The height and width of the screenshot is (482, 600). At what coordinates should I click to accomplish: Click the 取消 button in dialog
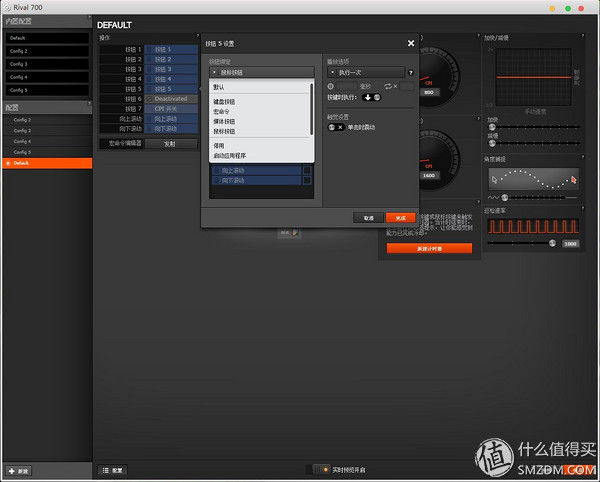tap(369, 217)
